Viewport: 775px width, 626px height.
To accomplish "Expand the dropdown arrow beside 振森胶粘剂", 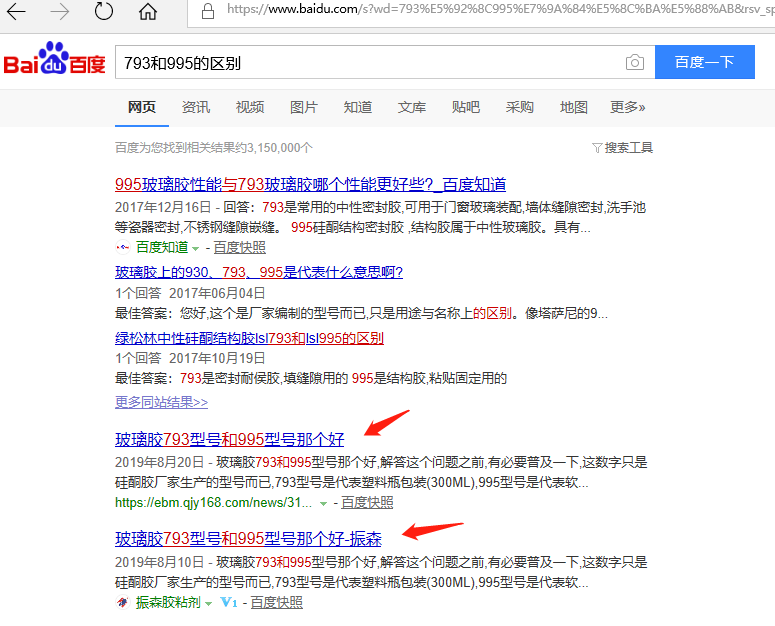I will pyautogui.click(x=208, y=603).
